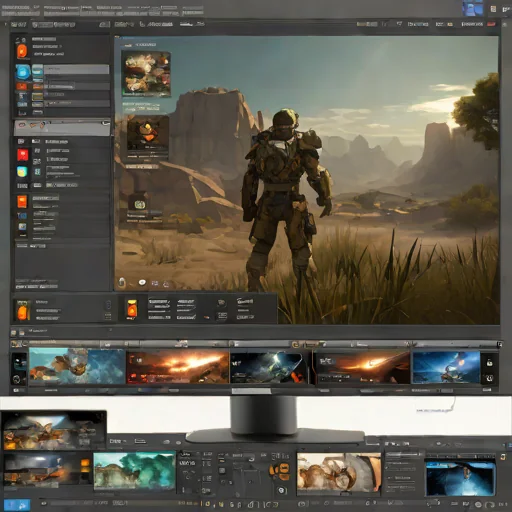Click the light gray timeline scrollbar handle
Viewport: 512px width, 512px height.
pos(251,391)
